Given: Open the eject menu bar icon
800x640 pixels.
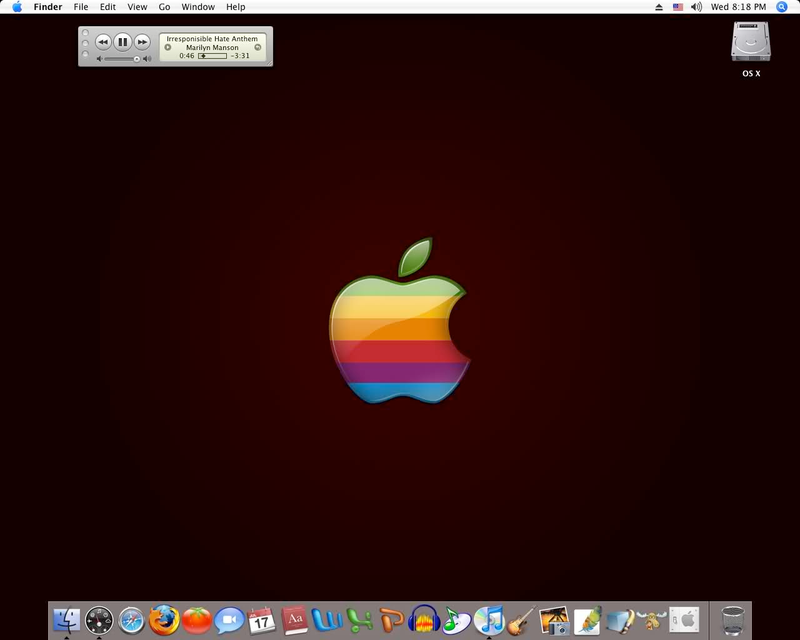Looking at the screenshot, I should tap(659, 7).
